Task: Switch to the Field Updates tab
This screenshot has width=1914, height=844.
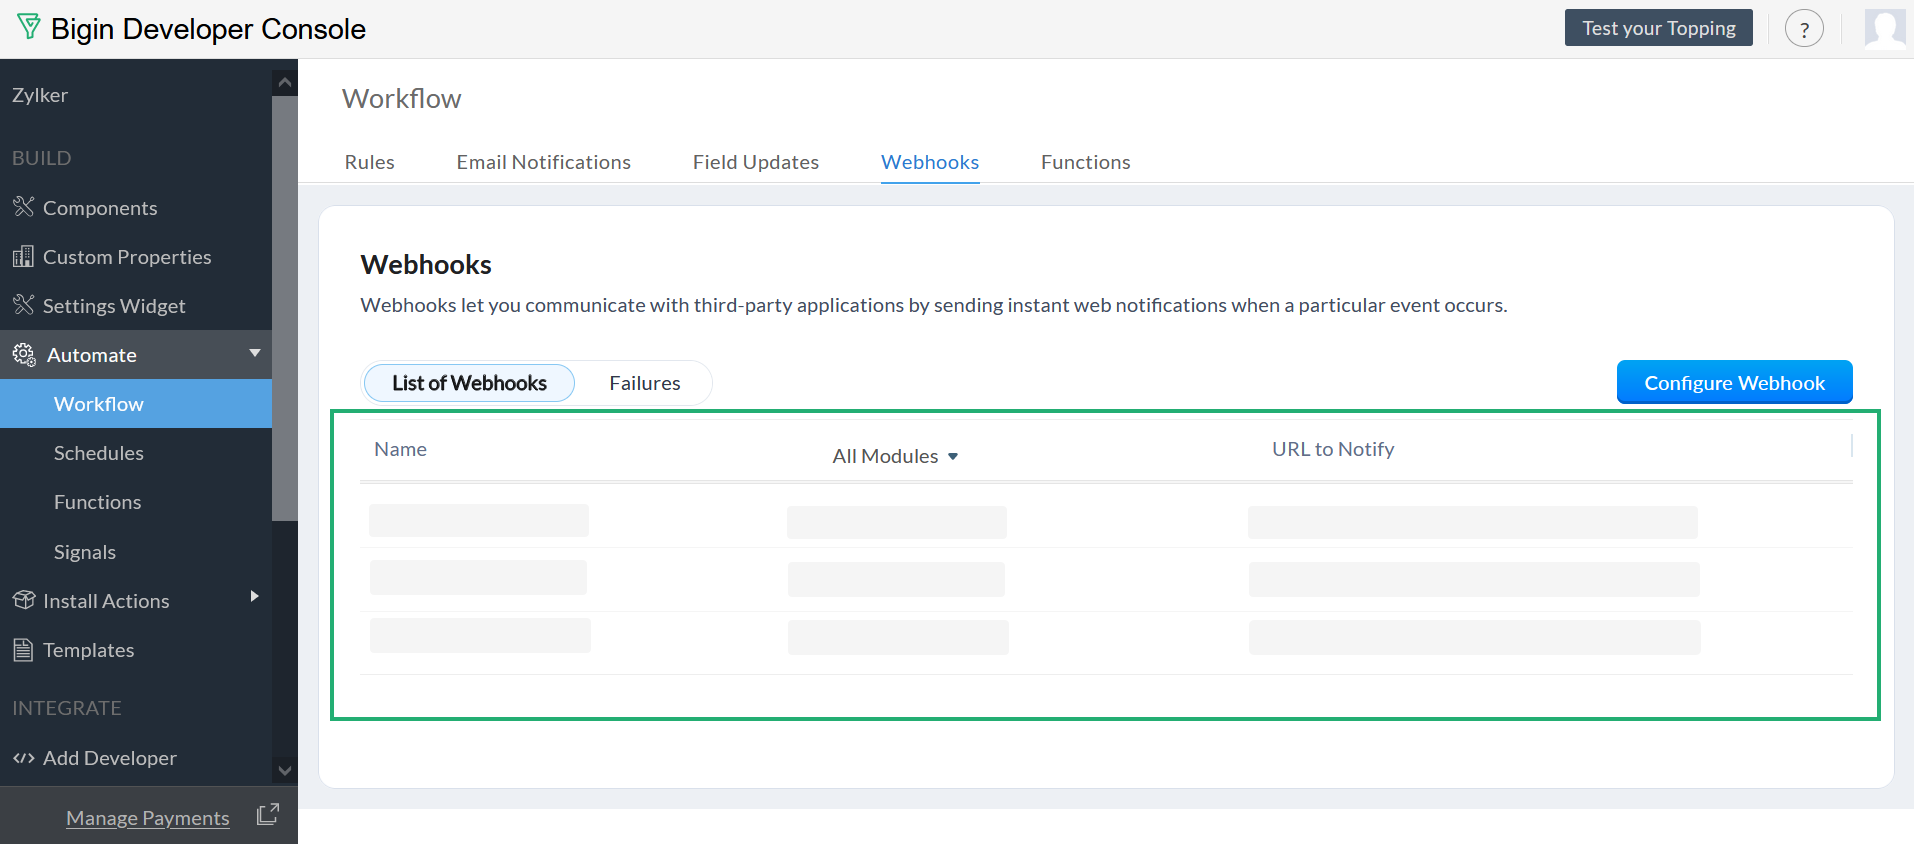Action: tap(755, 162)
